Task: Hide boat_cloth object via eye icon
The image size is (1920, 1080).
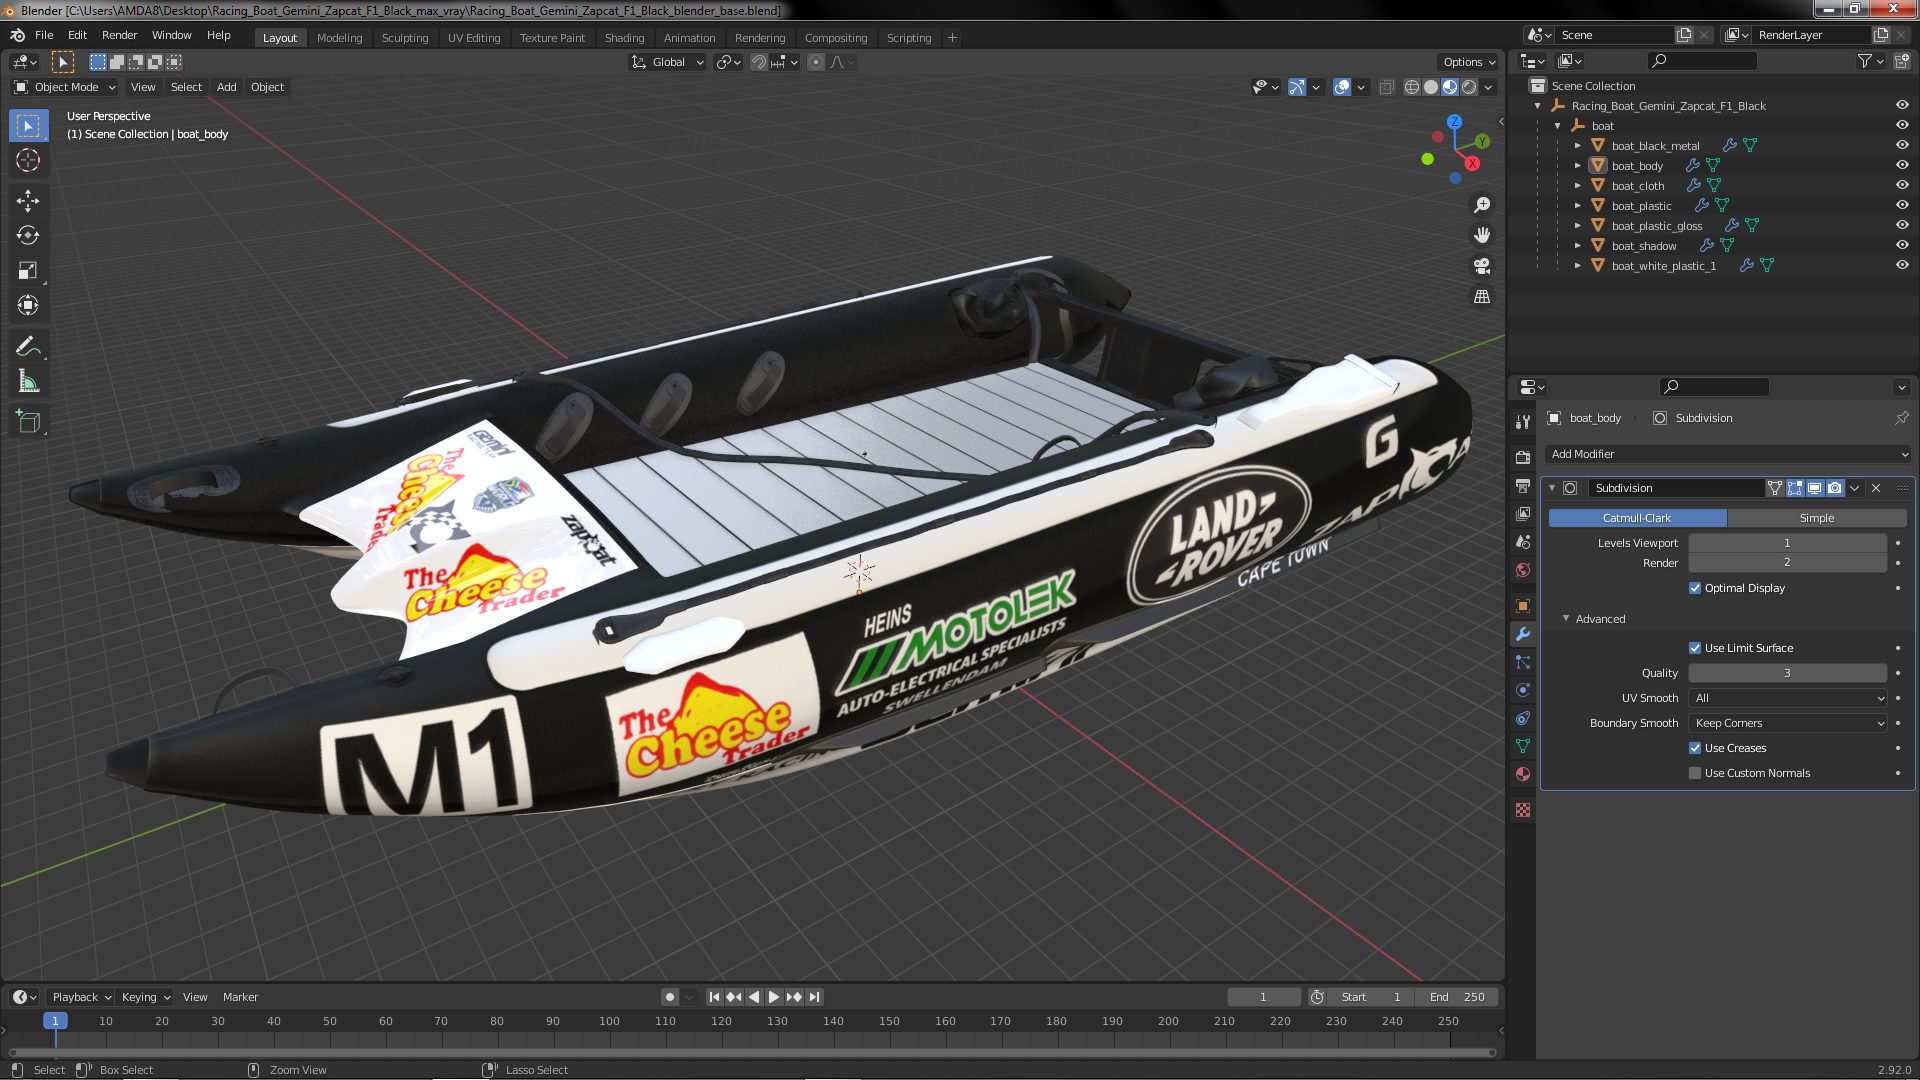Action: (x=1901, y=185)
